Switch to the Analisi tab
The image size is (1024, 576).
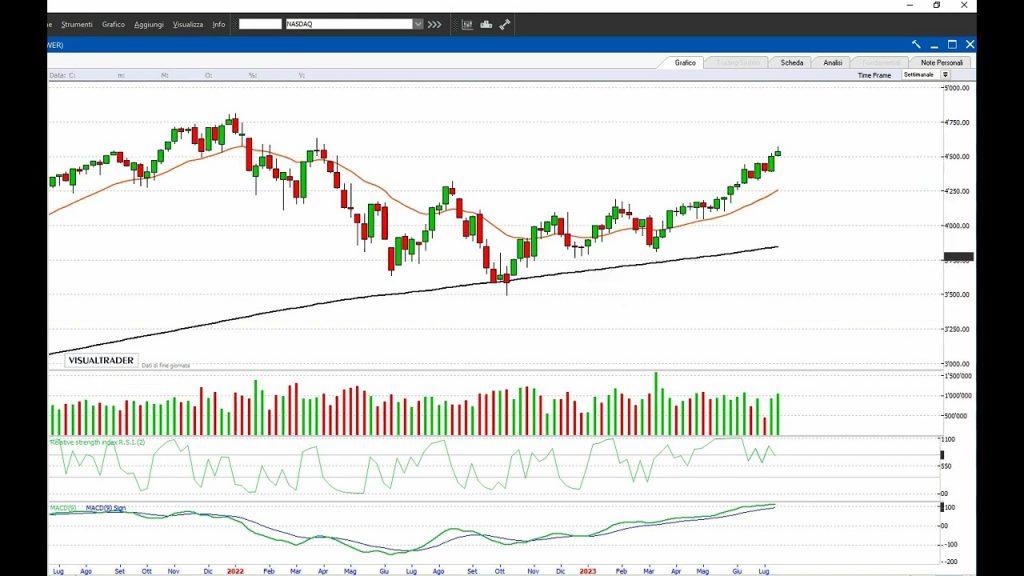(x=833, y=62)
